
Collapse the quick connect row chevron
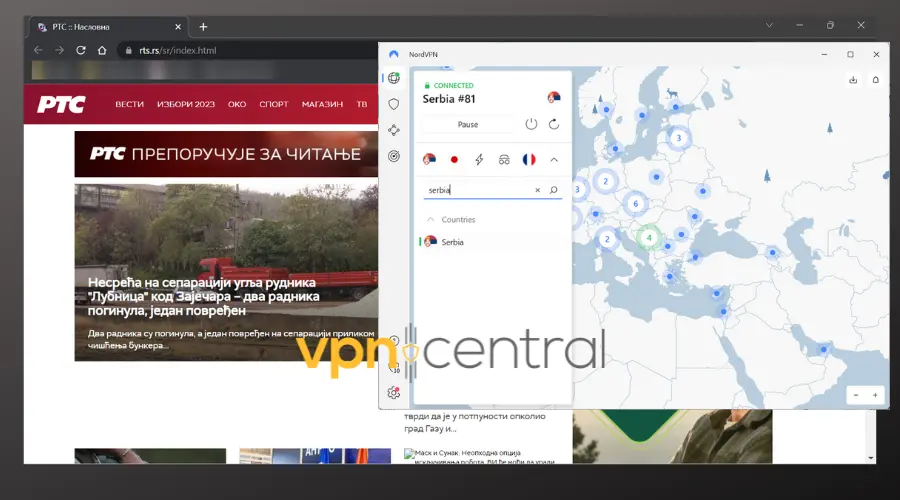click(554, 160)
